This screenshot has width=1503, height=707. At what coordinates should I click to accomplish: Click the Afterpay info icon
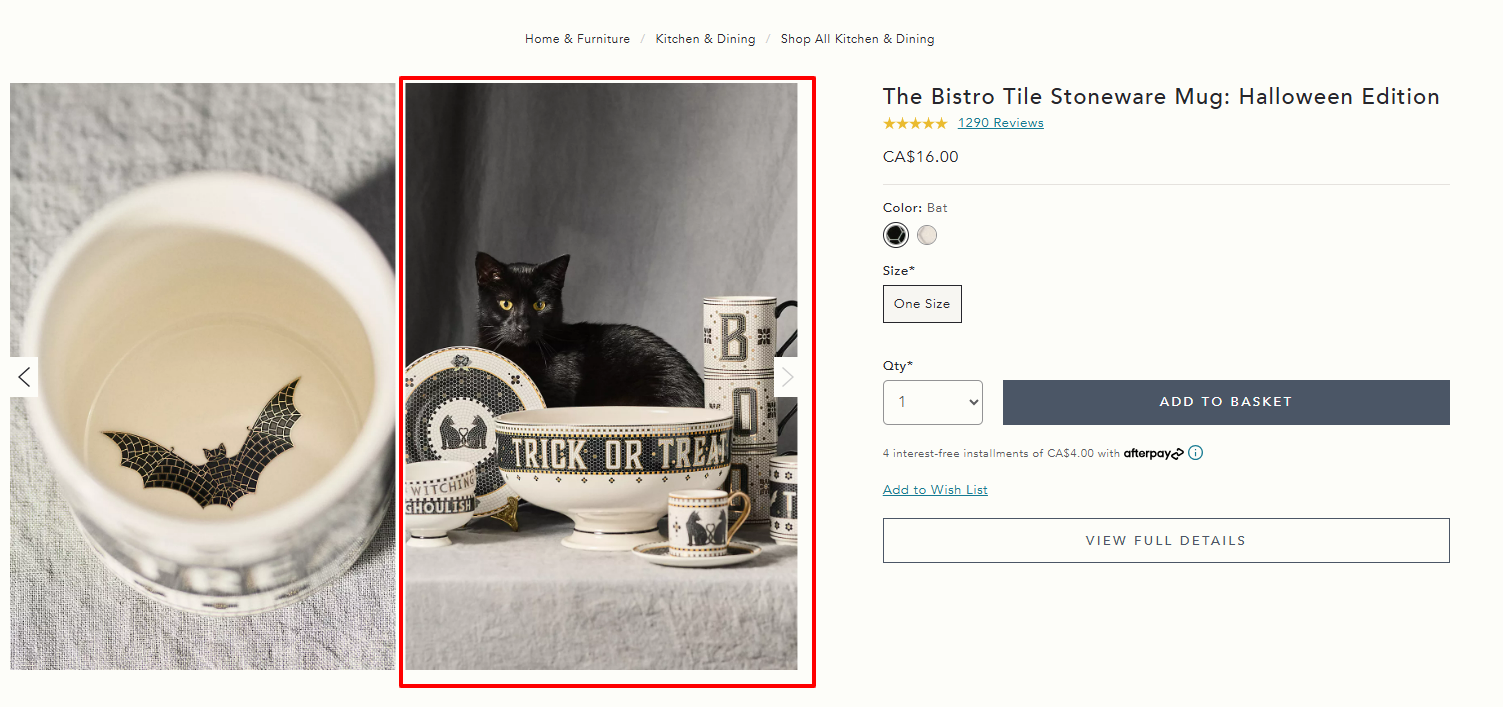point(1195,453)
